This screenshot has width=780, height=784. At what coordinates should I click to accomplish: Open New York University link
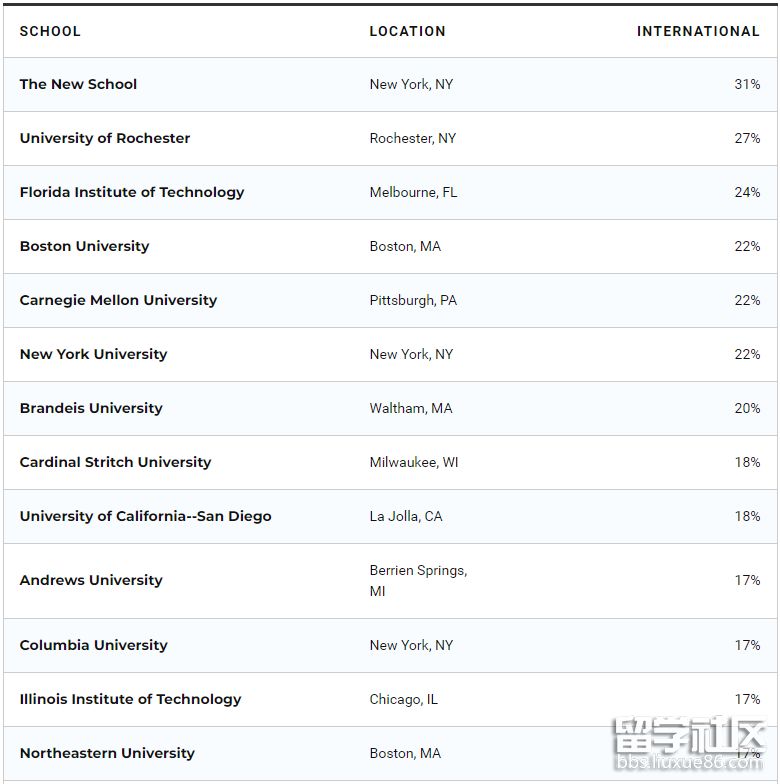click(93, 354)
